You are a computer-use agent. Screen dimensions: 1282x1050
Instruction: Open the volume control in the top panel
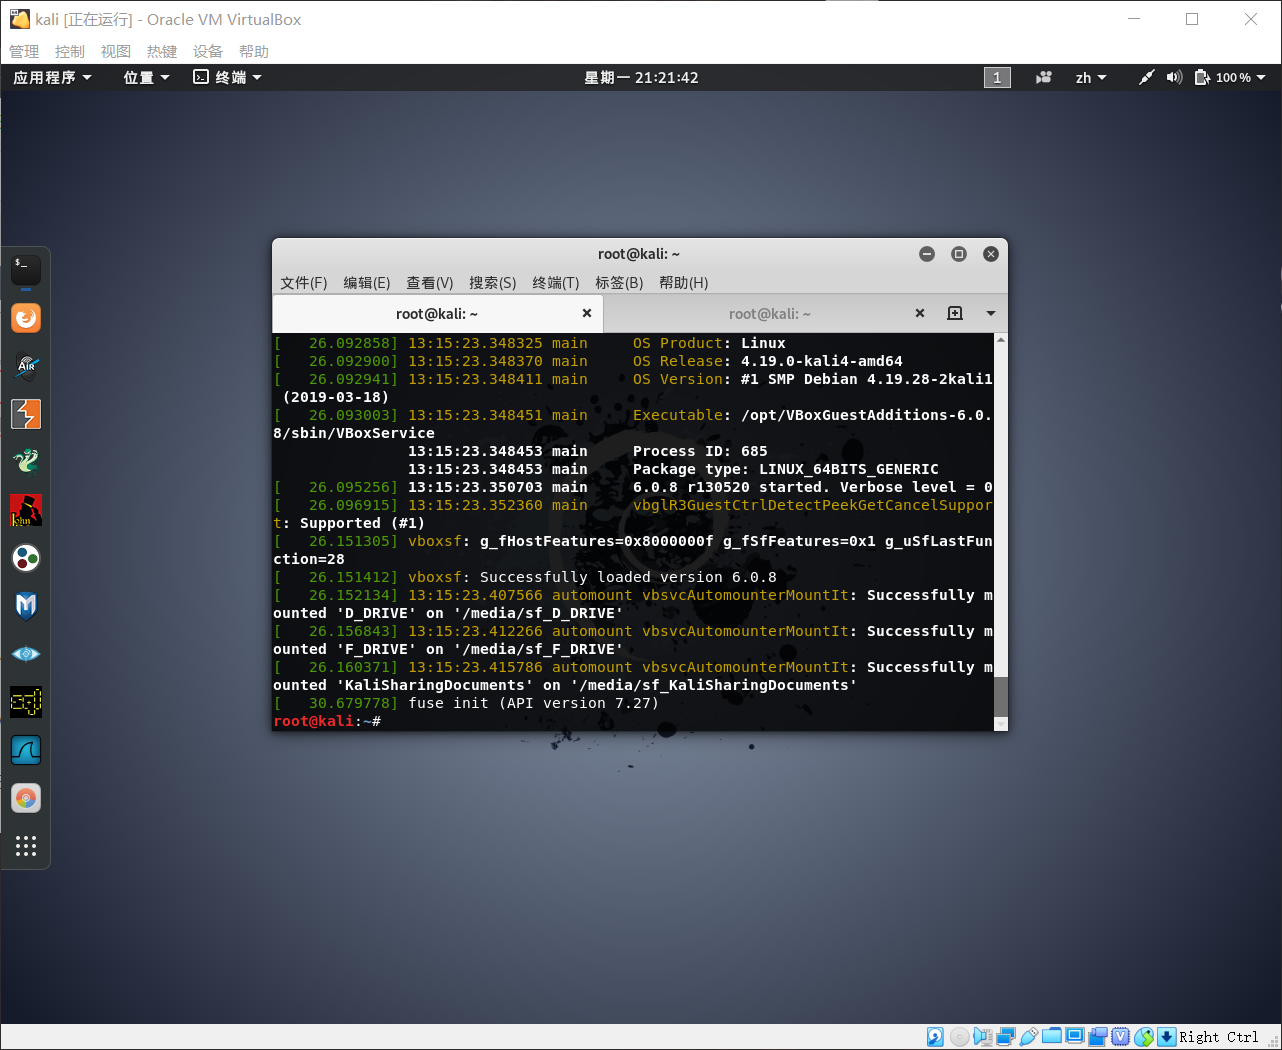[x=1173, y=77]
